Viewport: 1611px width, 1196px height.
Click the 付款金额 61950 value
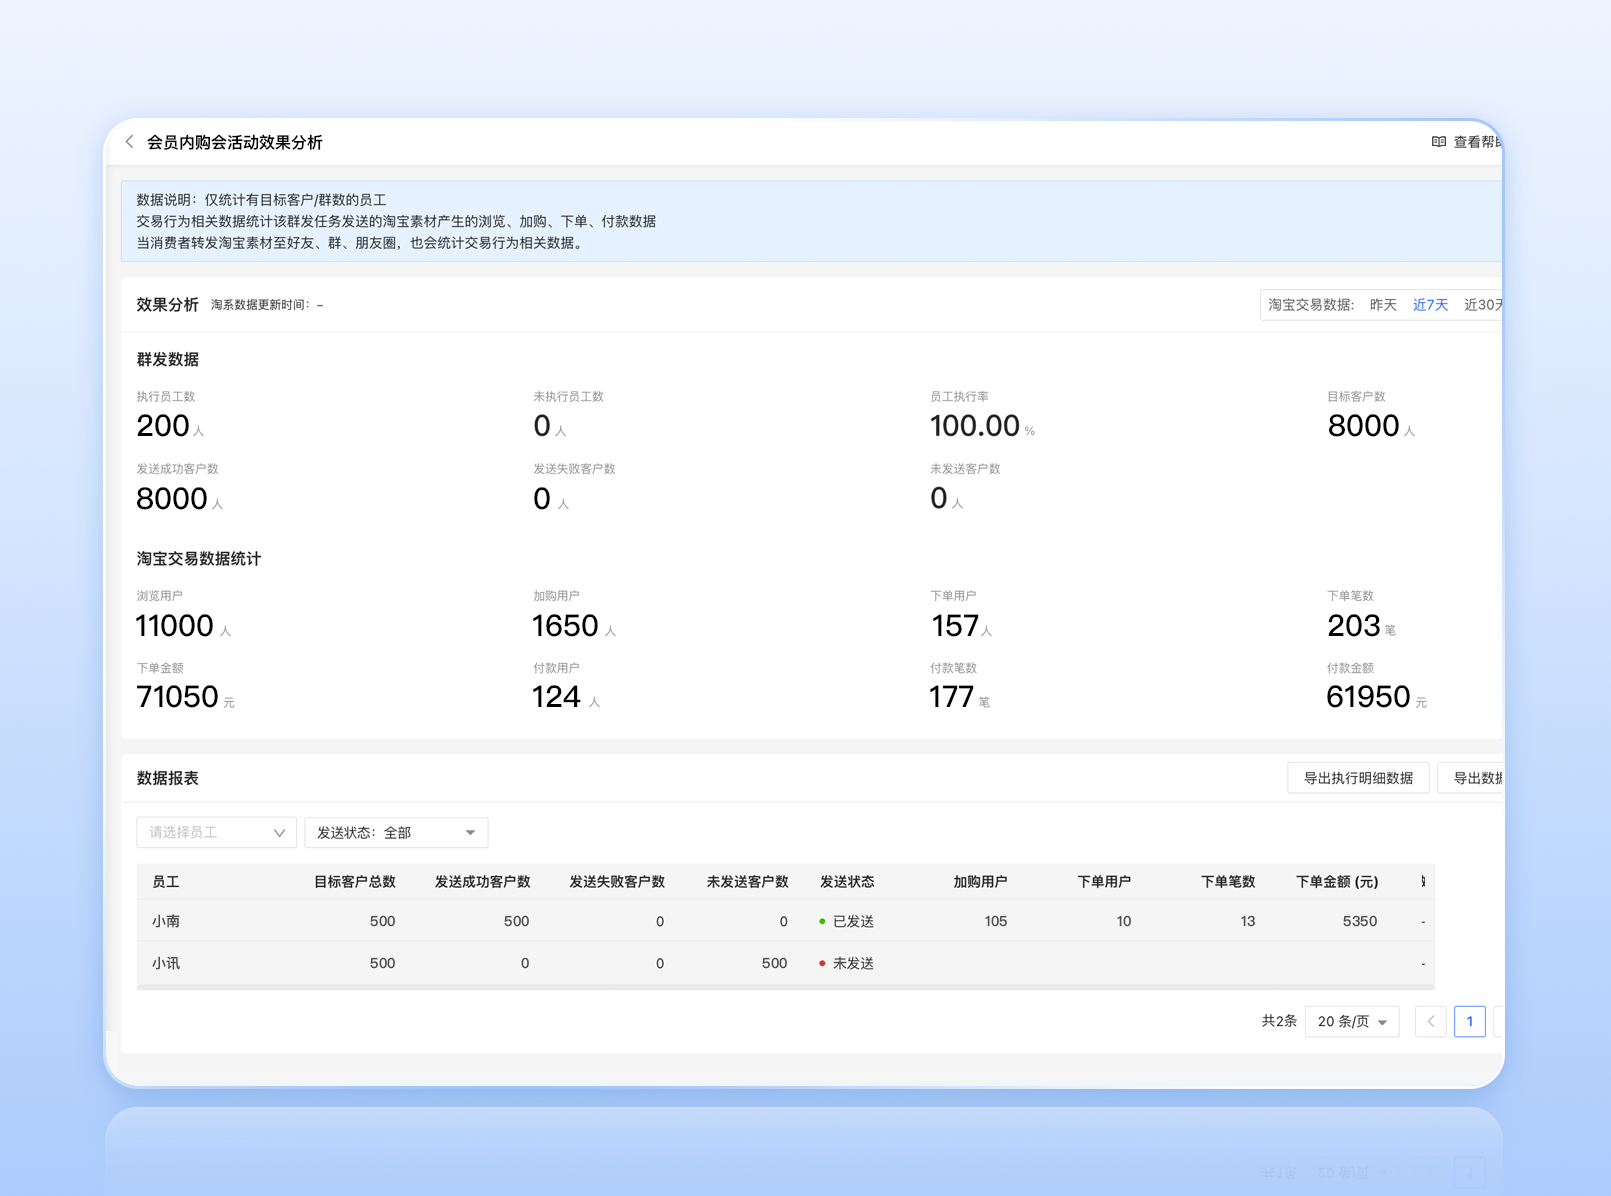click(1368, 697)
